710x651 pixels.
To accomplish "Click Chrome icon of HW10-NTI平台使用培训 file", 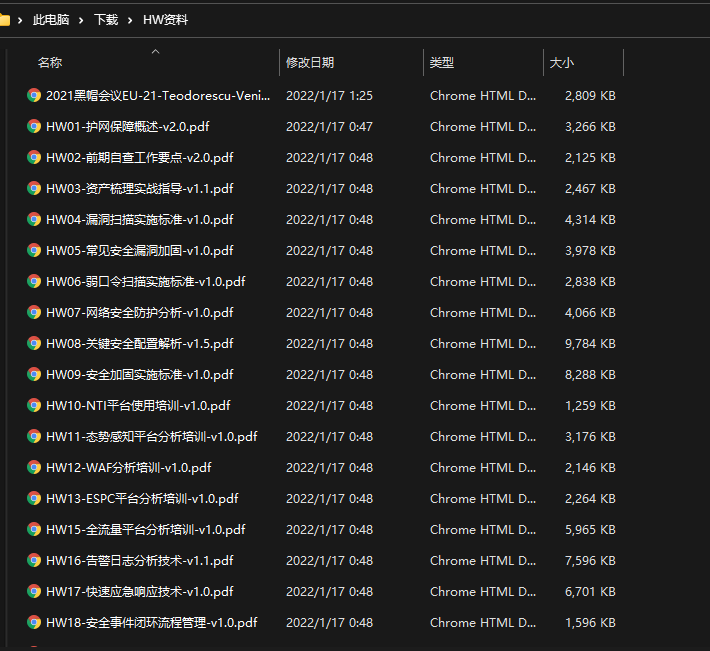I will 34,405.
